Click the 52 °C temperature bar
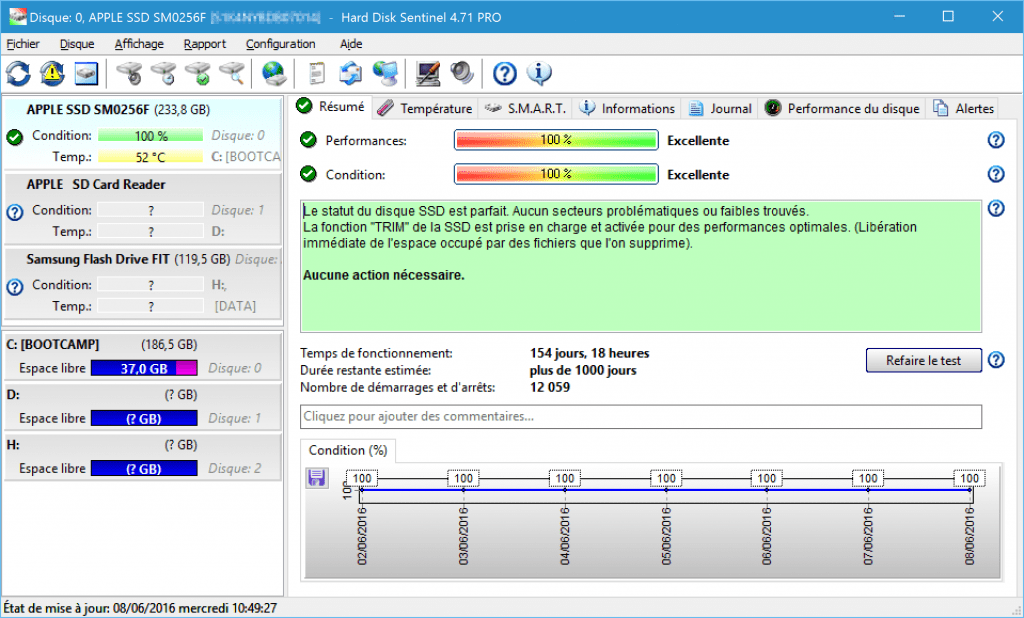Image resolution: width=1024 pixels, height=618 pixels. pos(151,157)
